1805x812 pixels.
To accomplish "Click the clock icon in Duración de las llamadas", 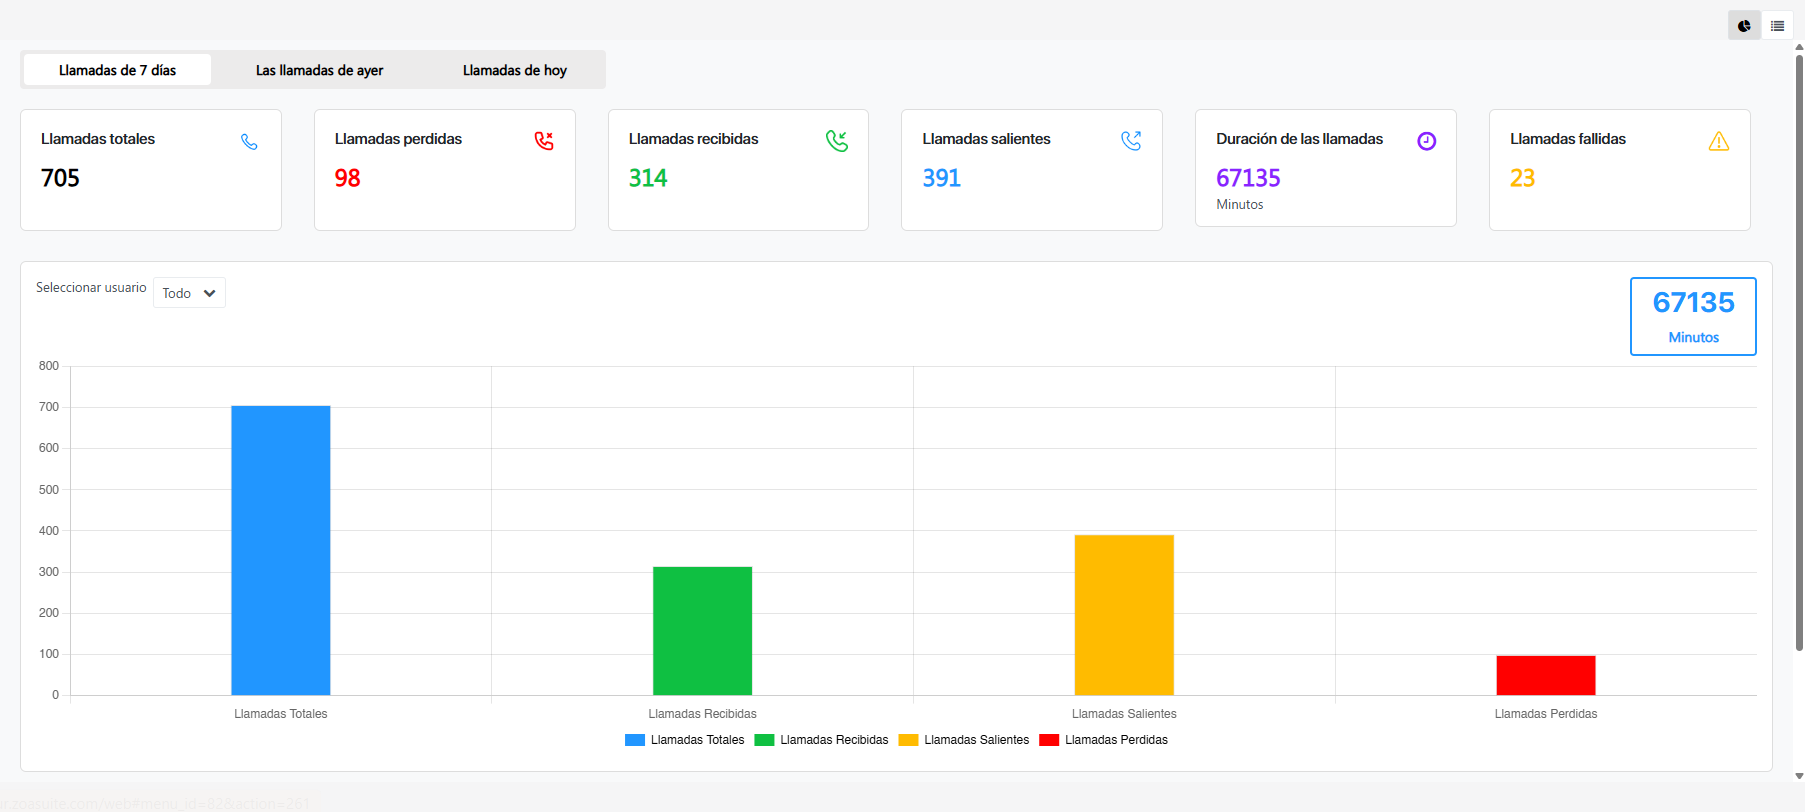I will point(1426,141).
